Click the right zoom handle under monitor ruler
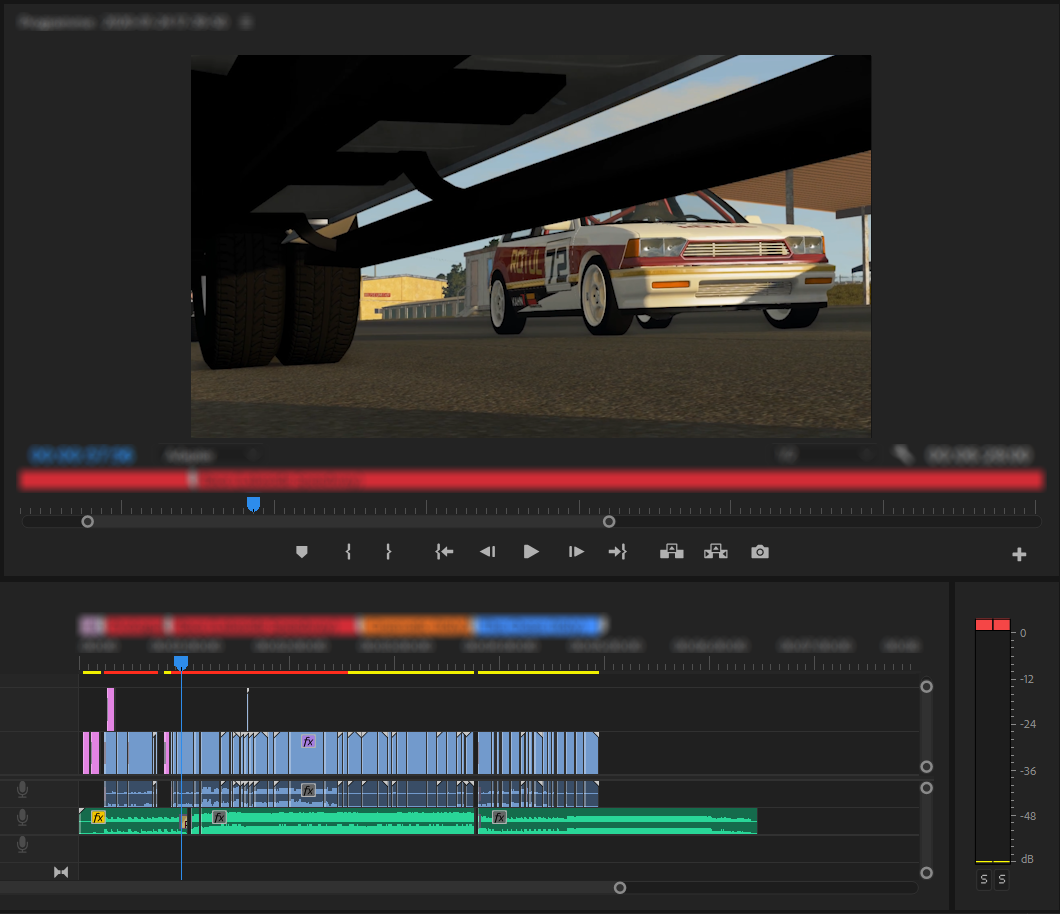This screenshot has width=1060, height=914. click(609, 522)
